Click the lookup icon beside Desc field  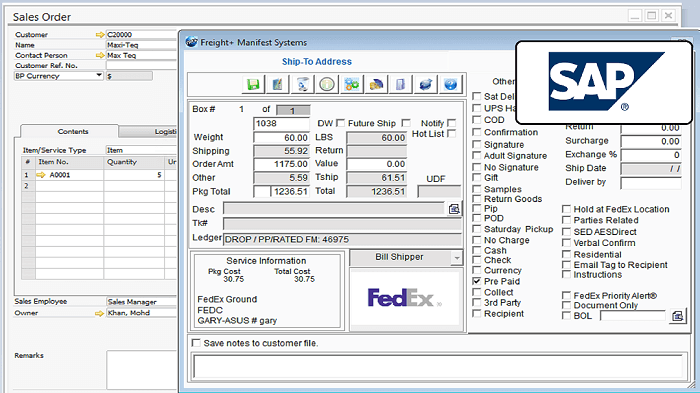[x=454, y=209]
